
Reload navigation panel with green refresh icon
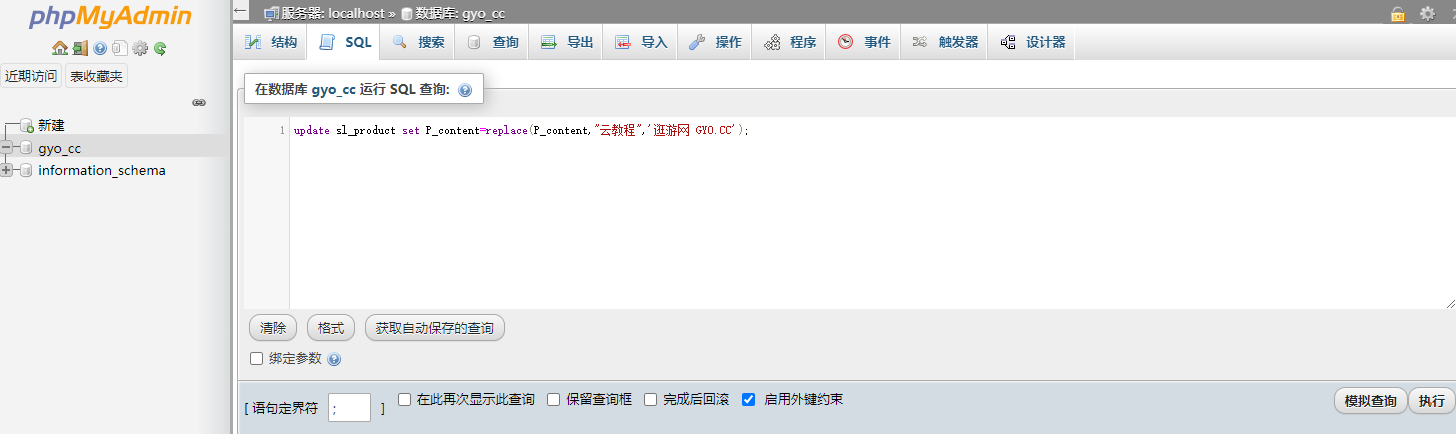160,48
